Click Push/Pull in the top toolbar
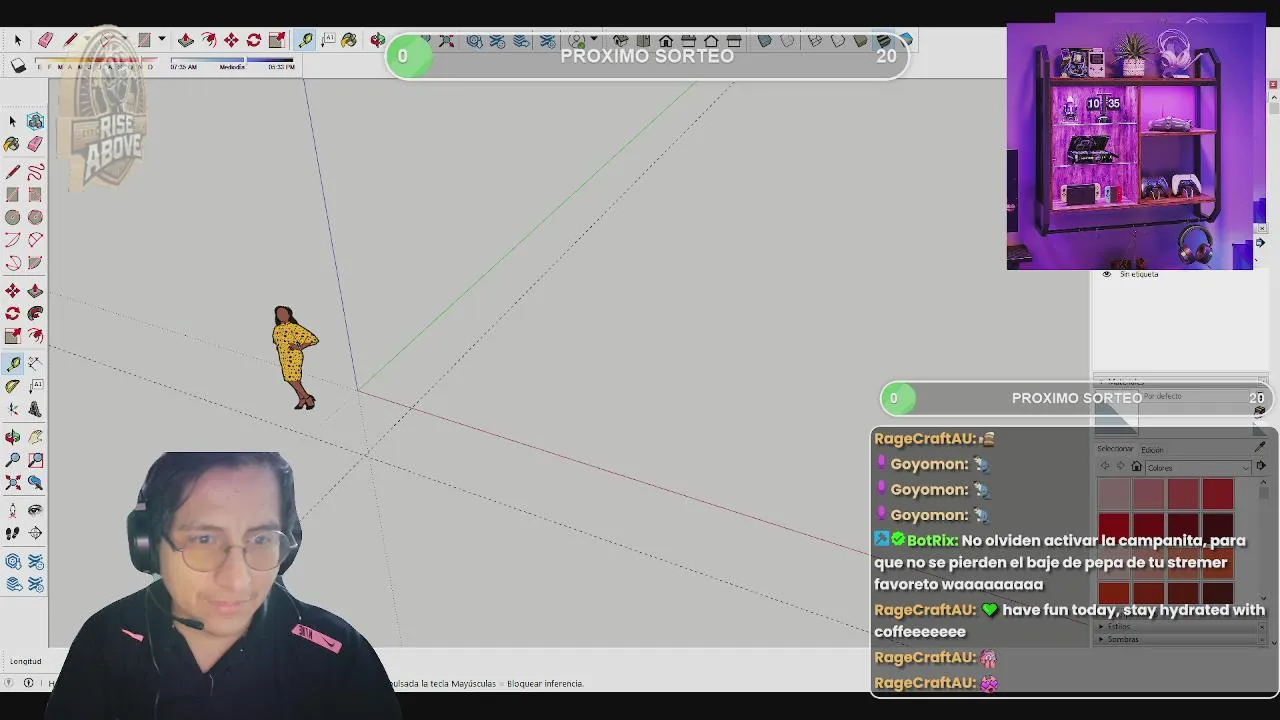The height and width of the screenshot is (720, 1280). [186, 40]
